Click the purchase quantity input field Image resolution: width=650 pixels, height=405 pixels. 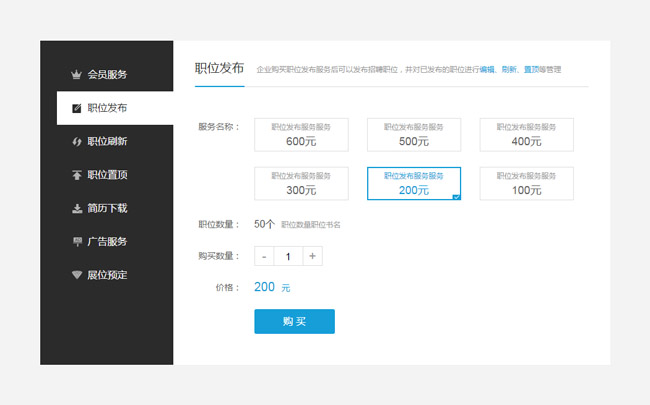288,257
